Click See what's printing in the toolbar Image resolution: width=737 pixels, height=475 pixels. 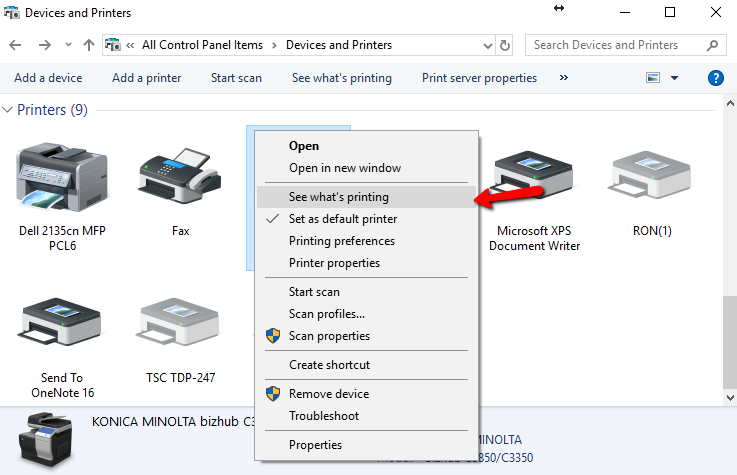point(342,78)
